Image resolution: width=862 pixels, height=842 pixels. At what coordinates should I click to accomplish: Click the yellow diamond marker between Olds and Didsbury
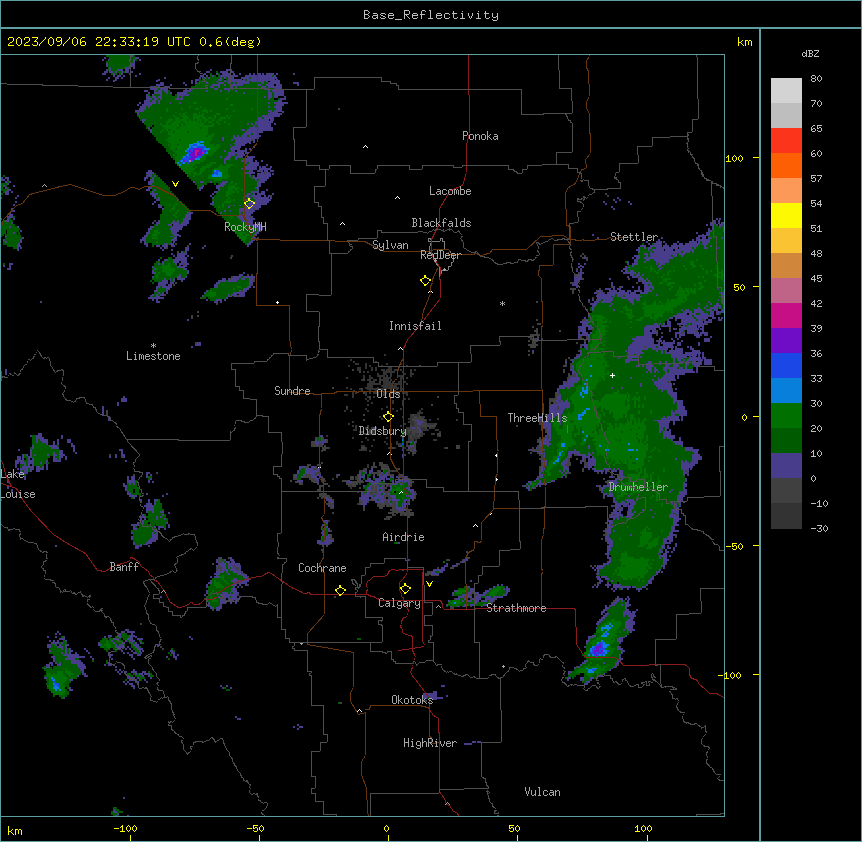pos(388,416)
